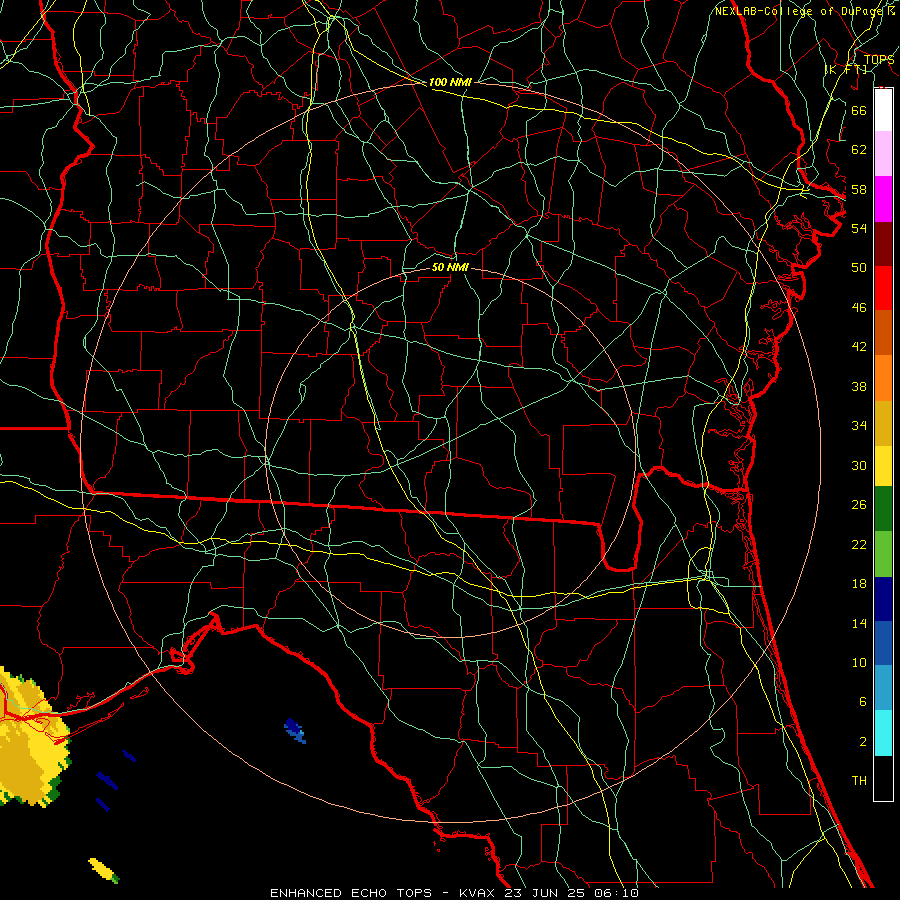This screenshot has height=900, width=900.
Task: Click the navy blue legend swatch
Action: click(x=883, y=599)
